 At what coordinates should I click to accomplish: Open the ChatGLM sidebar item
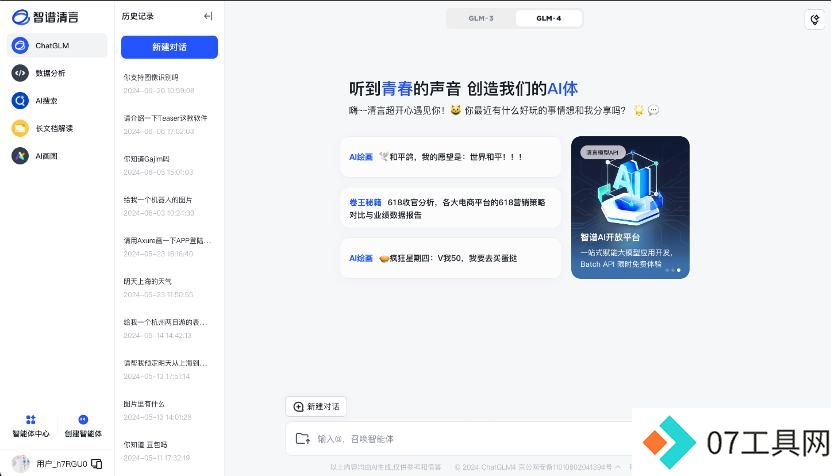57,46
